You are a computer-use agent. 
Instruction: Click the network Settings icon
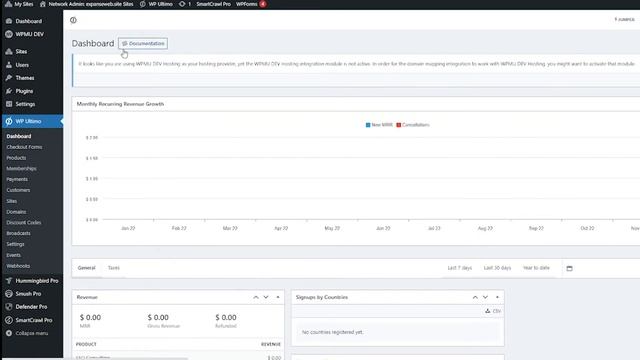pyautogui.click(x=9, y=104)
